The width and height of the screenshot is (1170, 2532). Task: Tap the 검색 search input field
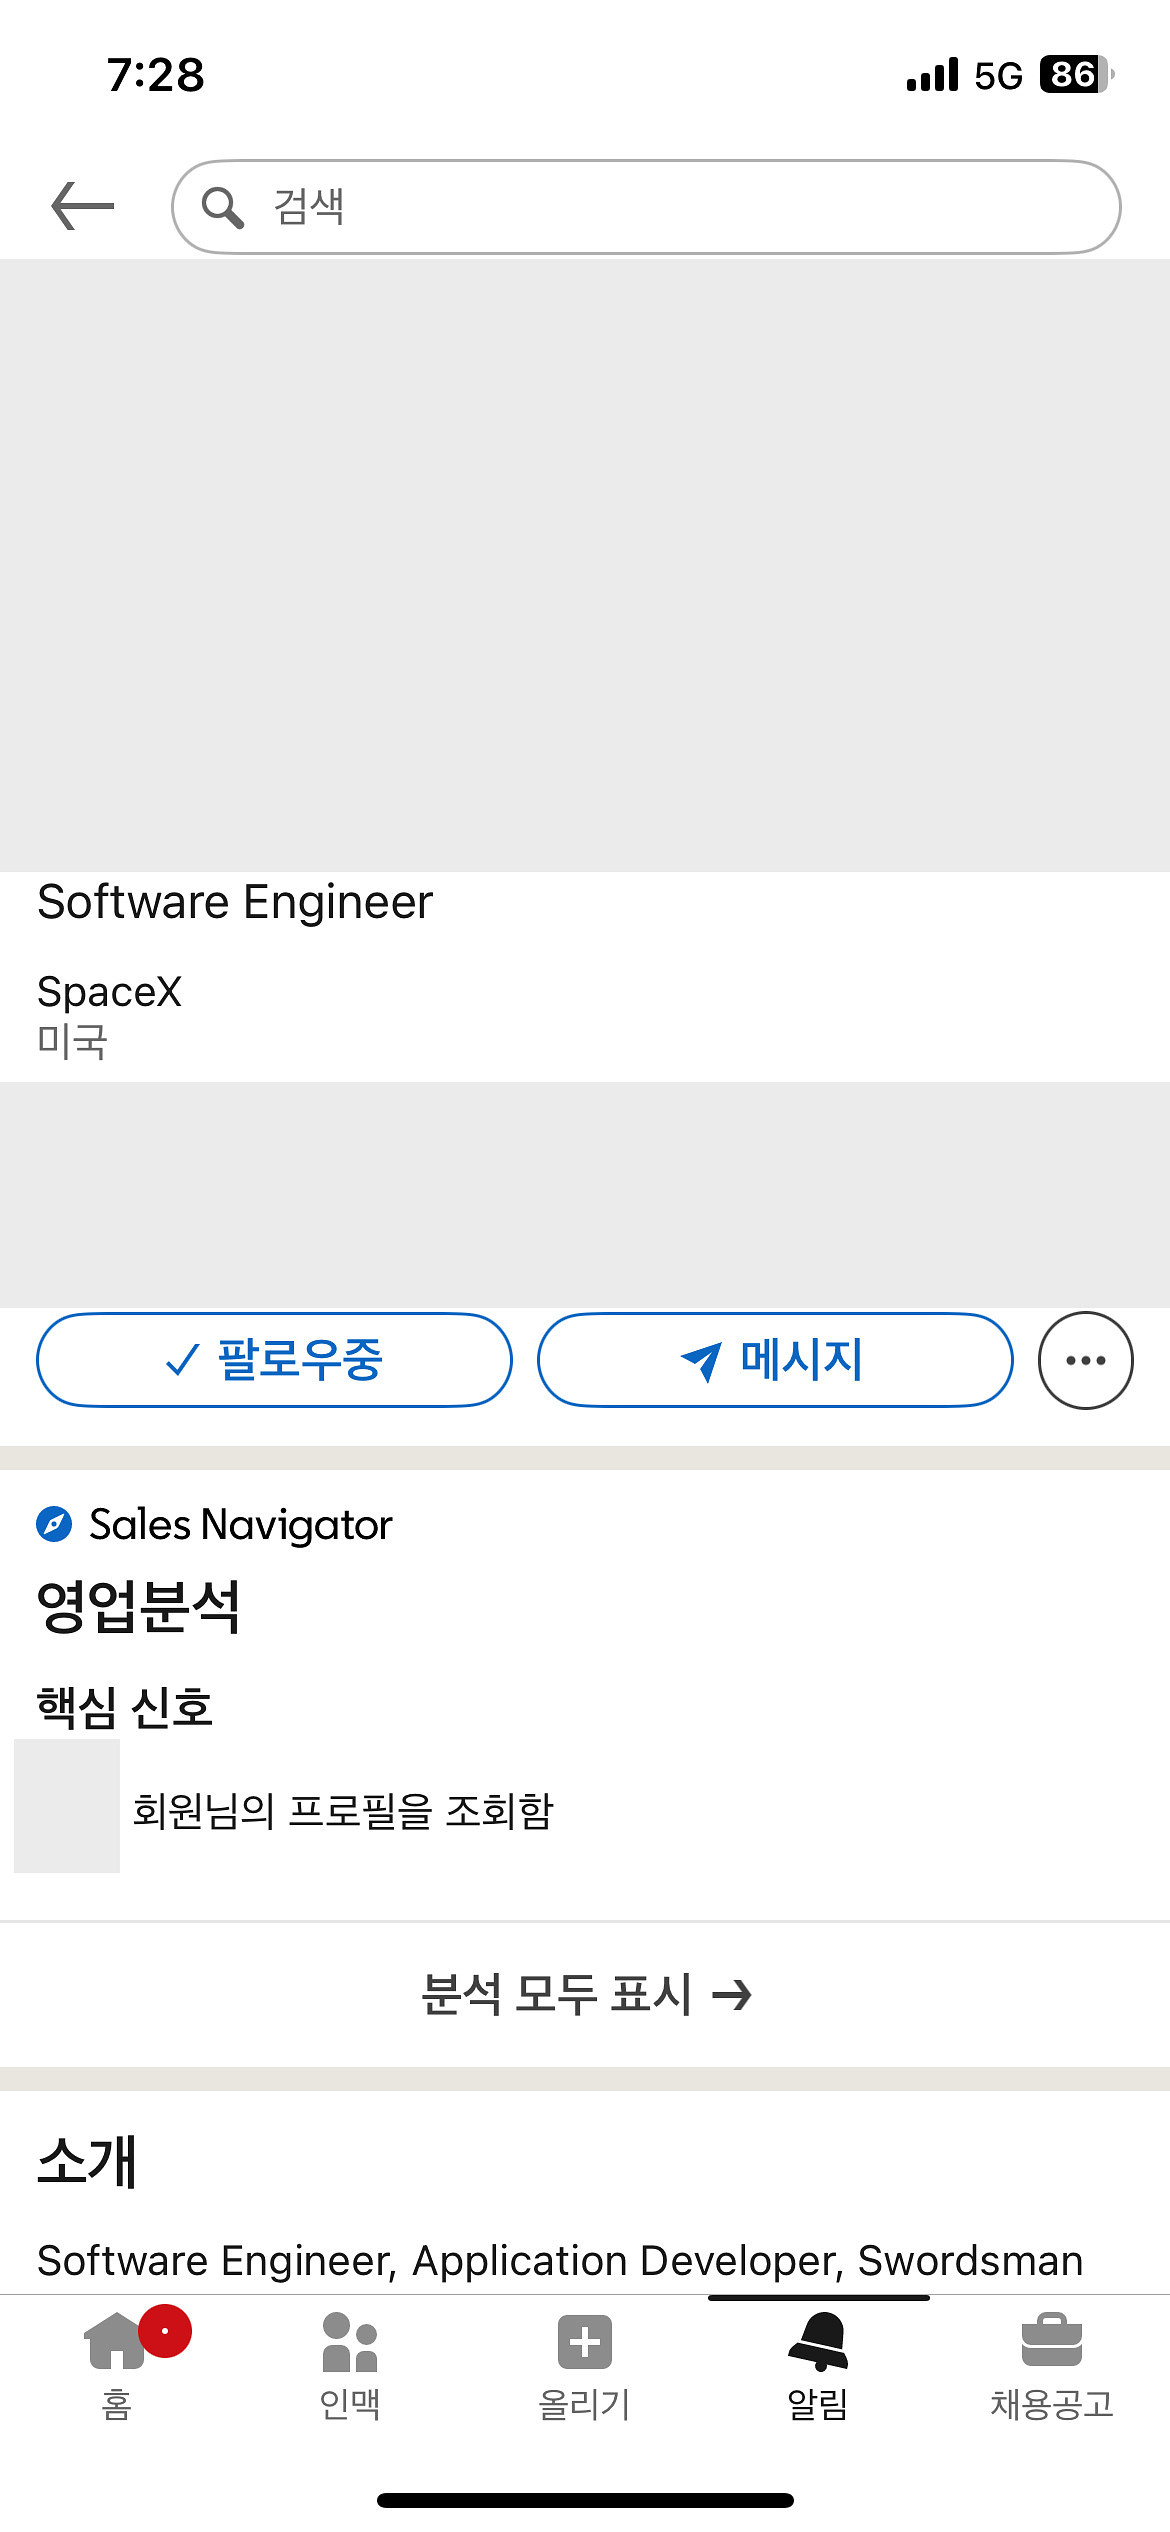[650, 207]
